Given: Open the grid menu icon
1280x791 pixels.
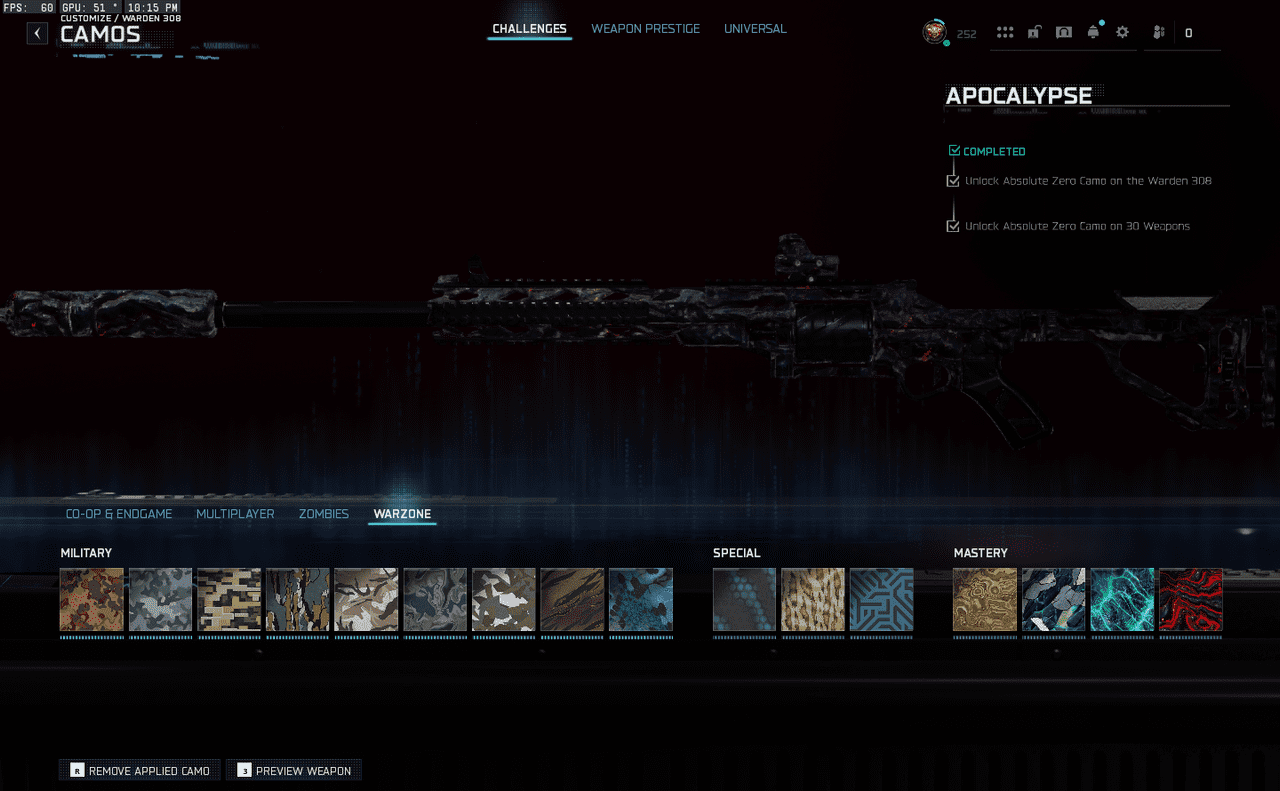Looking at the screenshot, I should click(x=1005, y=33).
